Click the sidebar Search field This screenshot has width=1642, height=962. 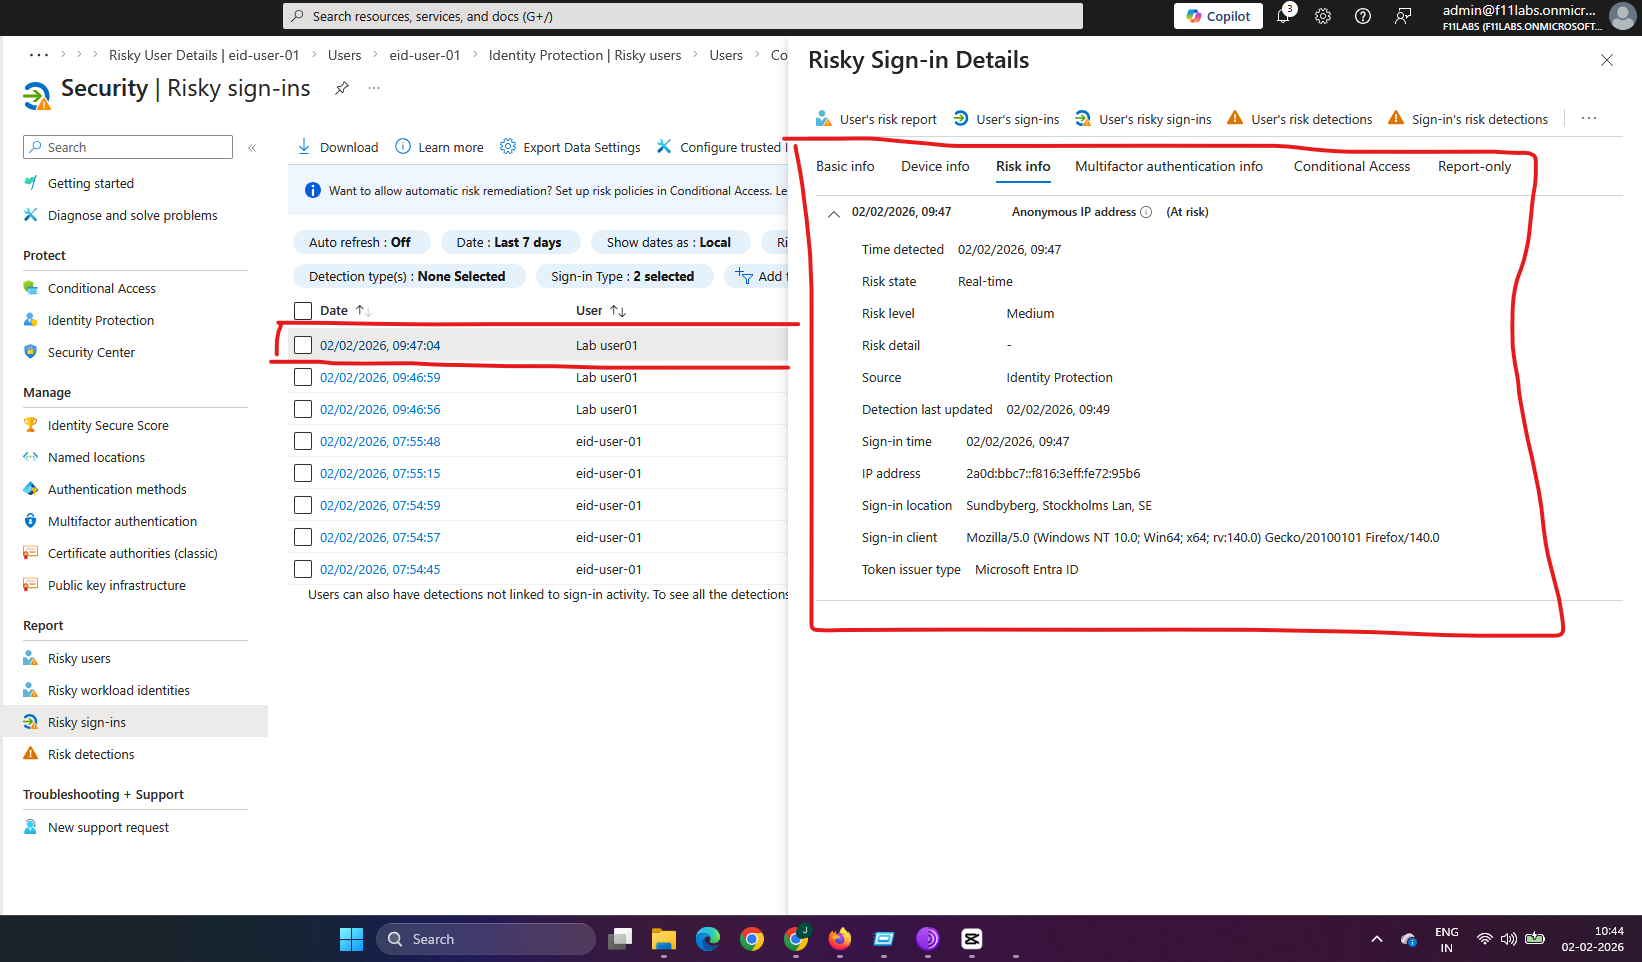[128, 147]
